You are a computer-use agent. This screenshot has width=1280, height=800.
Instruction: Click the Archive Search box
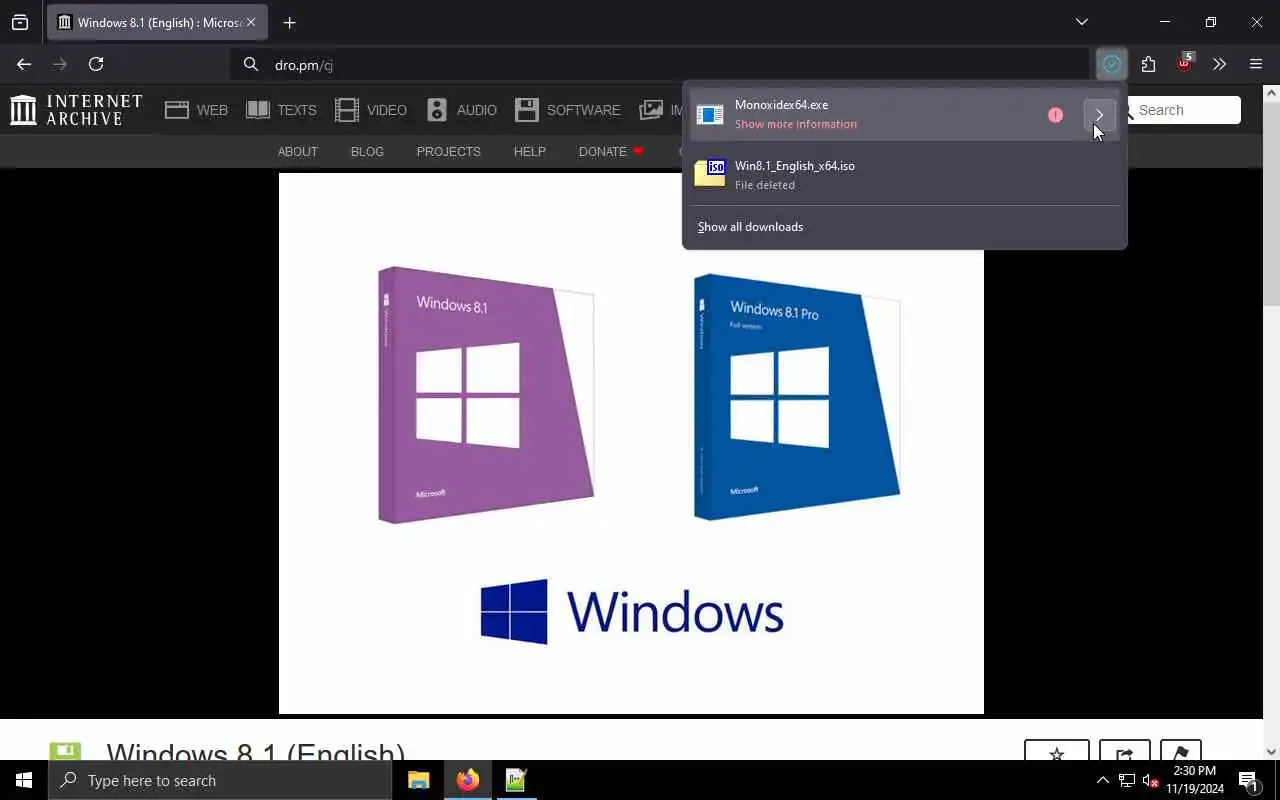1186,110
